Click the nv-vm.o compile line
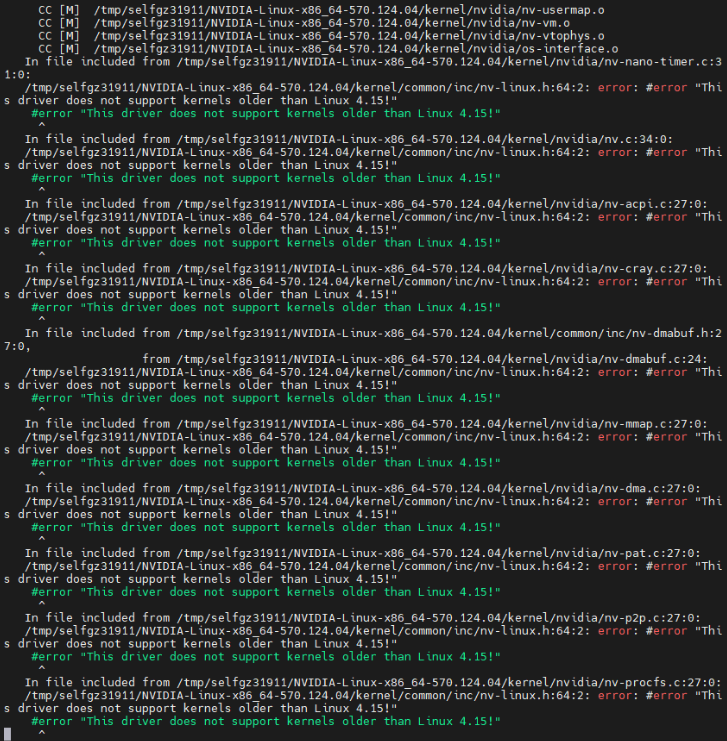The height and width of the screenshot is (741, 727). pos(304,23)
